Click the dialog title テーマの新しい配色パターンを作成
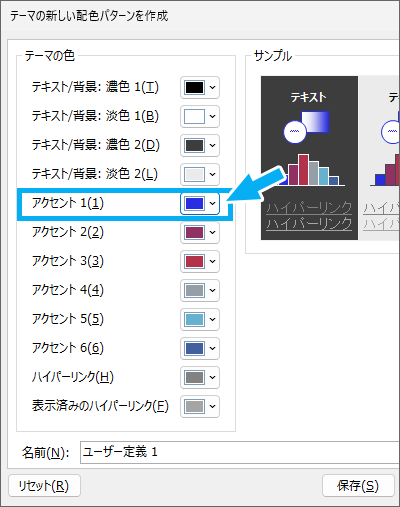The image size is (400, 507). [89, 16]
